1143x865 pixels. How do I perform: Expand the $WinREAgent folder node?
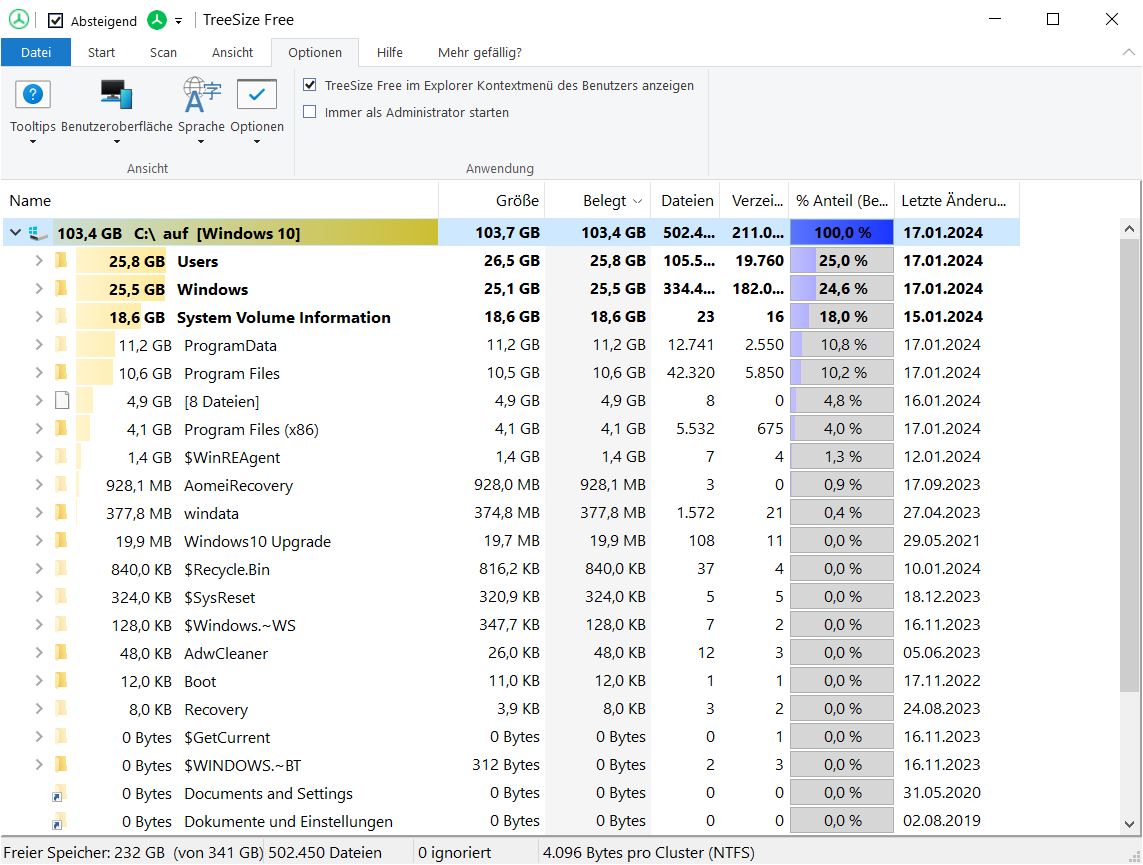click(39, 456)
